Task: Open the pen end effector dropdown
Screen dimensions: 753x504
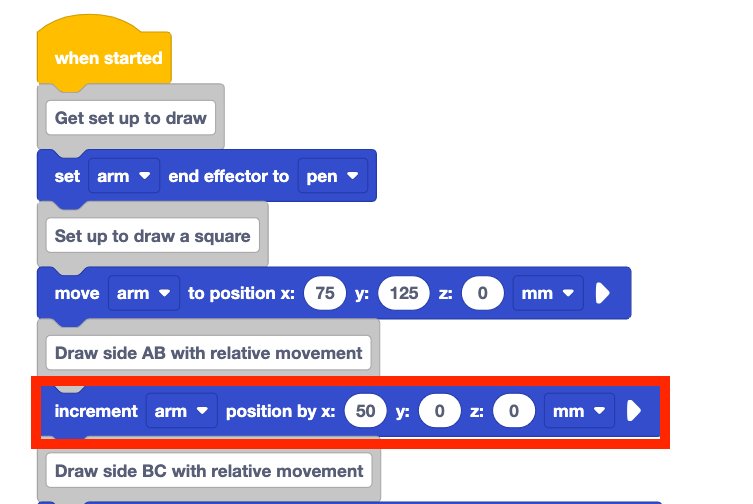Action: click(333, 176)
